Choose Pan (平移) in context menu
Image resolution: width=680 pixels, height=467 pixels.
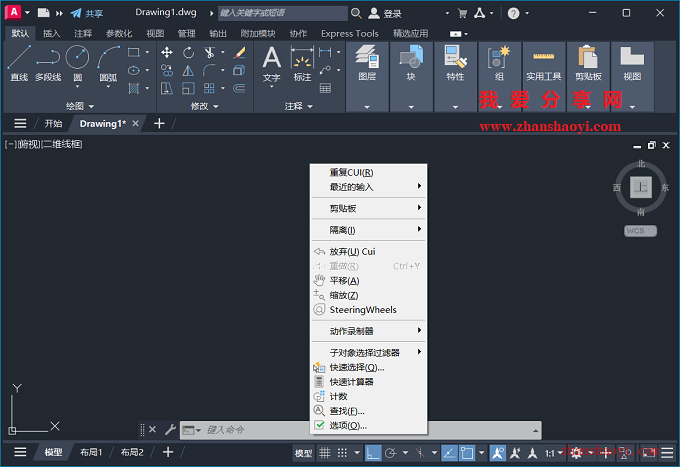(x=369, y=281)
